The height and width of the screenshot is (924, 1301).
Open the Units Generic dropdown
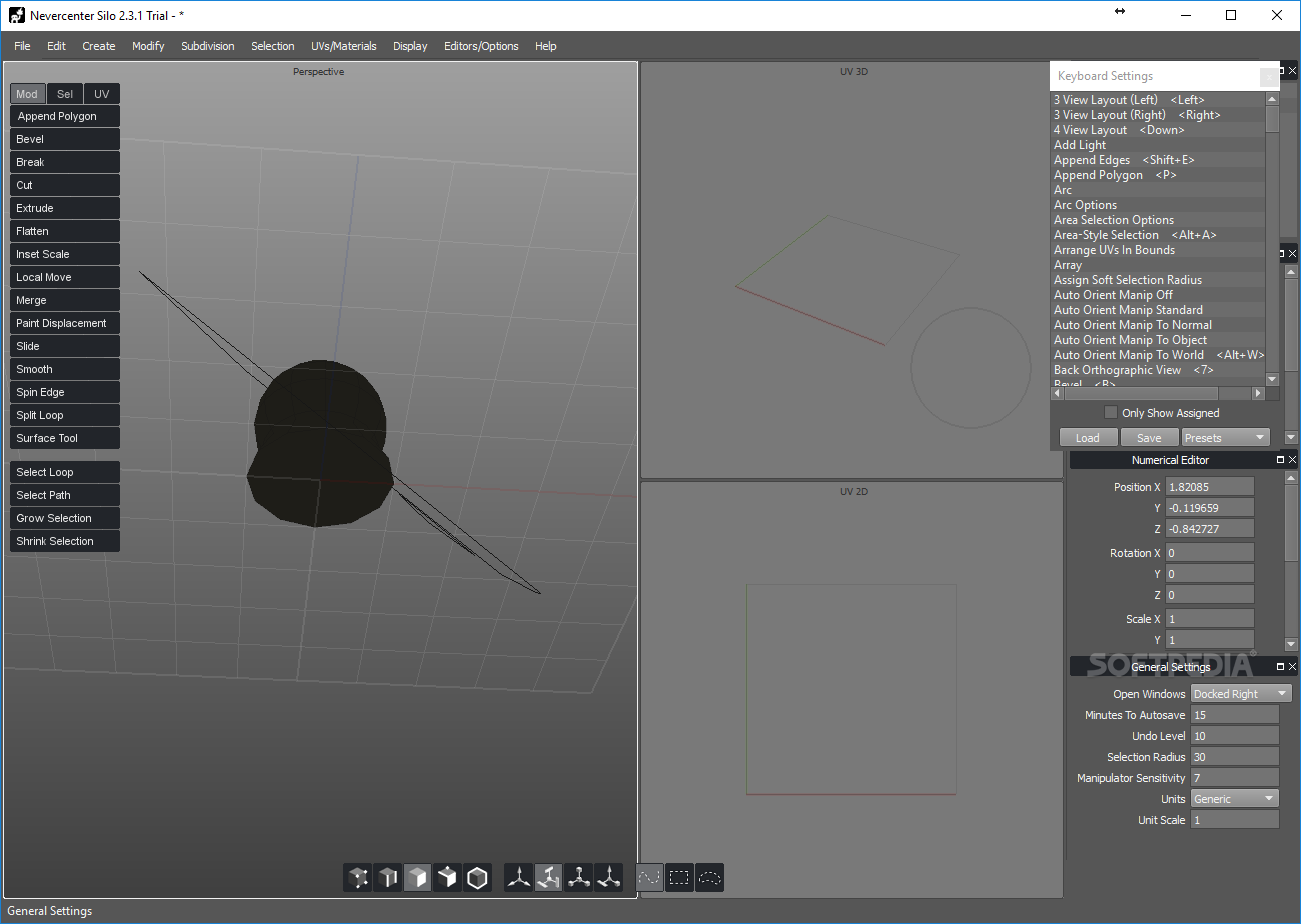[1235, 799]
